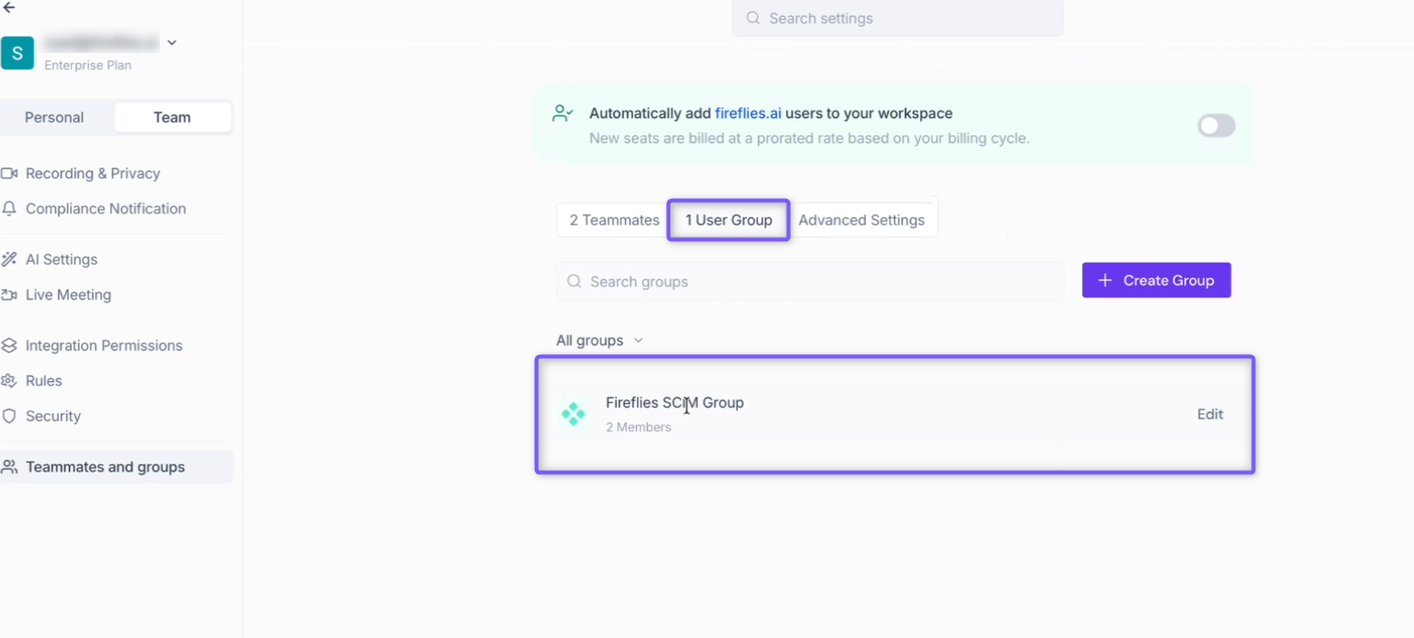Viewport: 1414px width, 638px height.
Task: Click the Search settings field
Action: click(897, 18)
